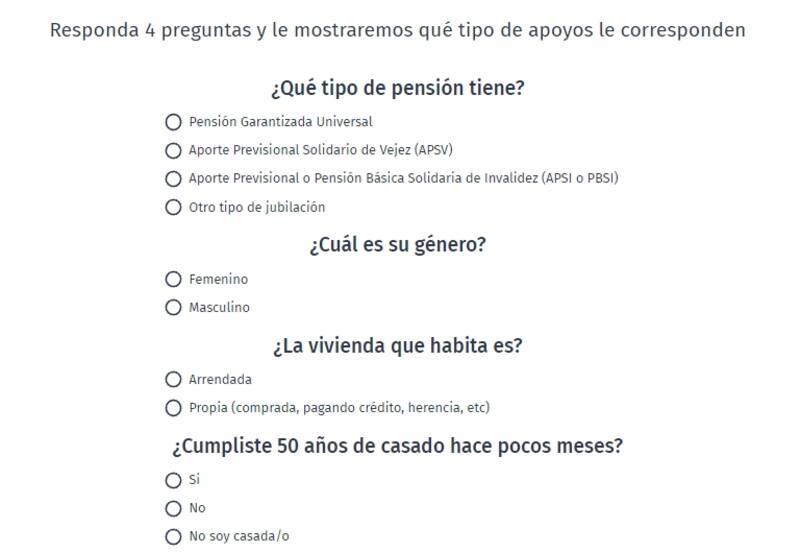Select Propia (comprada, pagando crédito, herencia) option

point(174,408)
